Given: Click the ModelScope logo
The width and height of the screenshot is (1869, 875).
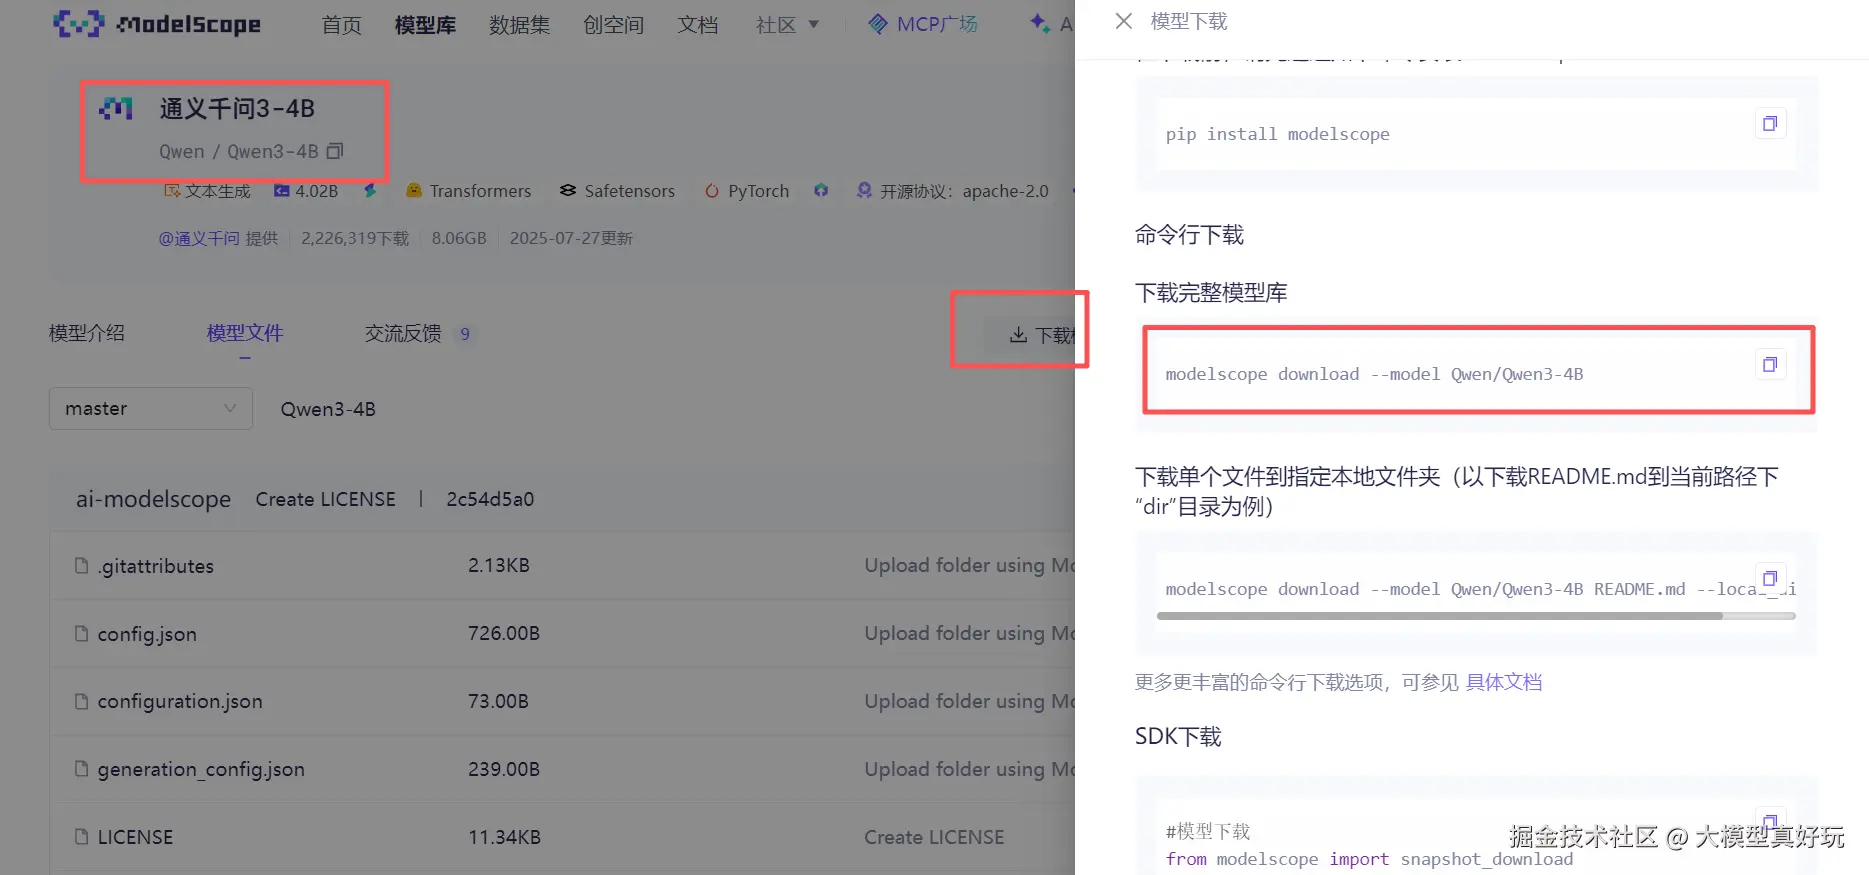Looking at the screenshot, I should 156,23.
